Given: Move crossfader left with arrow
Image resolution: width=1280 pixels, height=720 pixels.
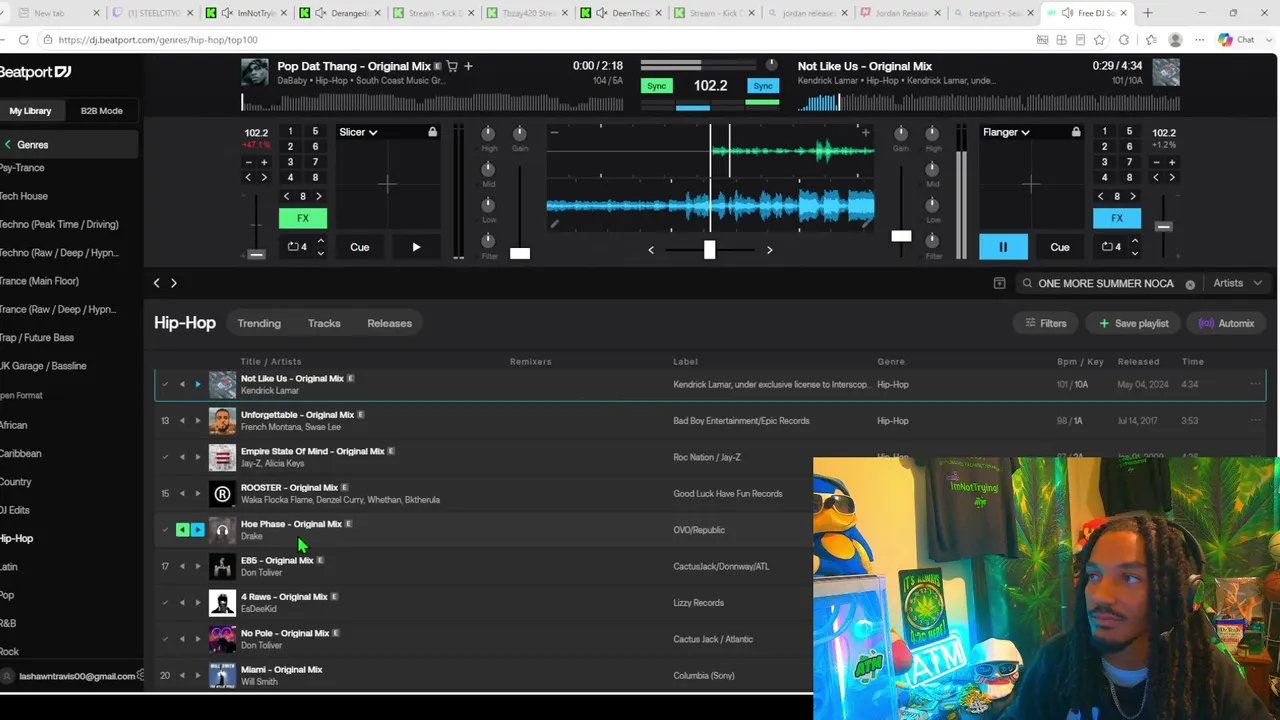Looking at the screenshot, I should tap(651, 250).
